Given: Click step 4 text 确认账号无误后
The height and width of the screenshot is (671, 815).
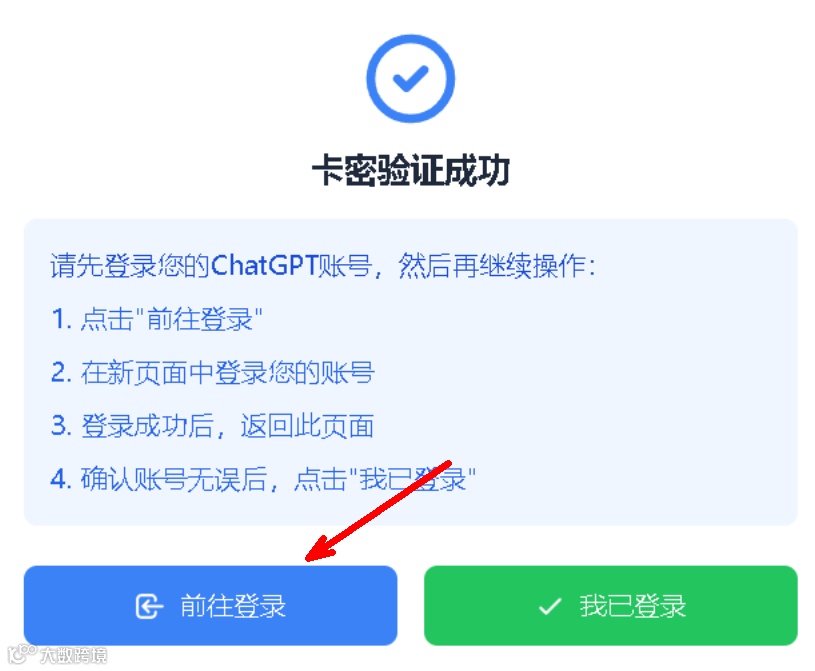Looking at the screenshot, I should [x=173, y=479].
